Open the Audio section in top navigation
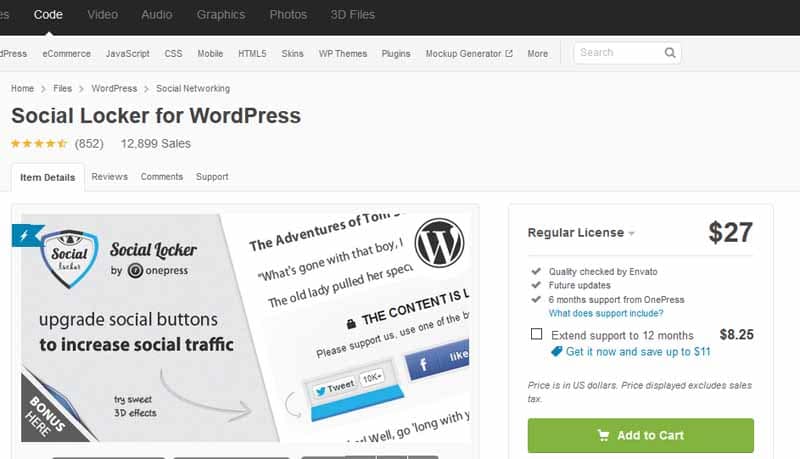Viewport: 800px width, 459px height. 157,15
